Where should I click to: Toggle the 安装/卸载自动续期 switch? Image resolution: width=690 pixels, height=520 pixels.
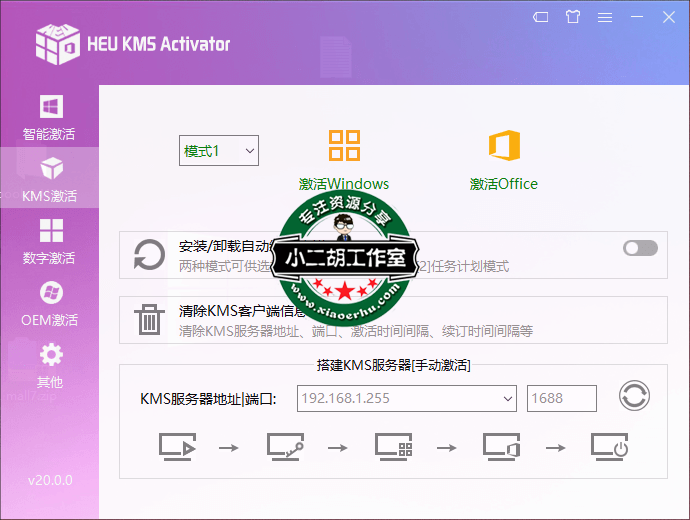coord(640,248)
